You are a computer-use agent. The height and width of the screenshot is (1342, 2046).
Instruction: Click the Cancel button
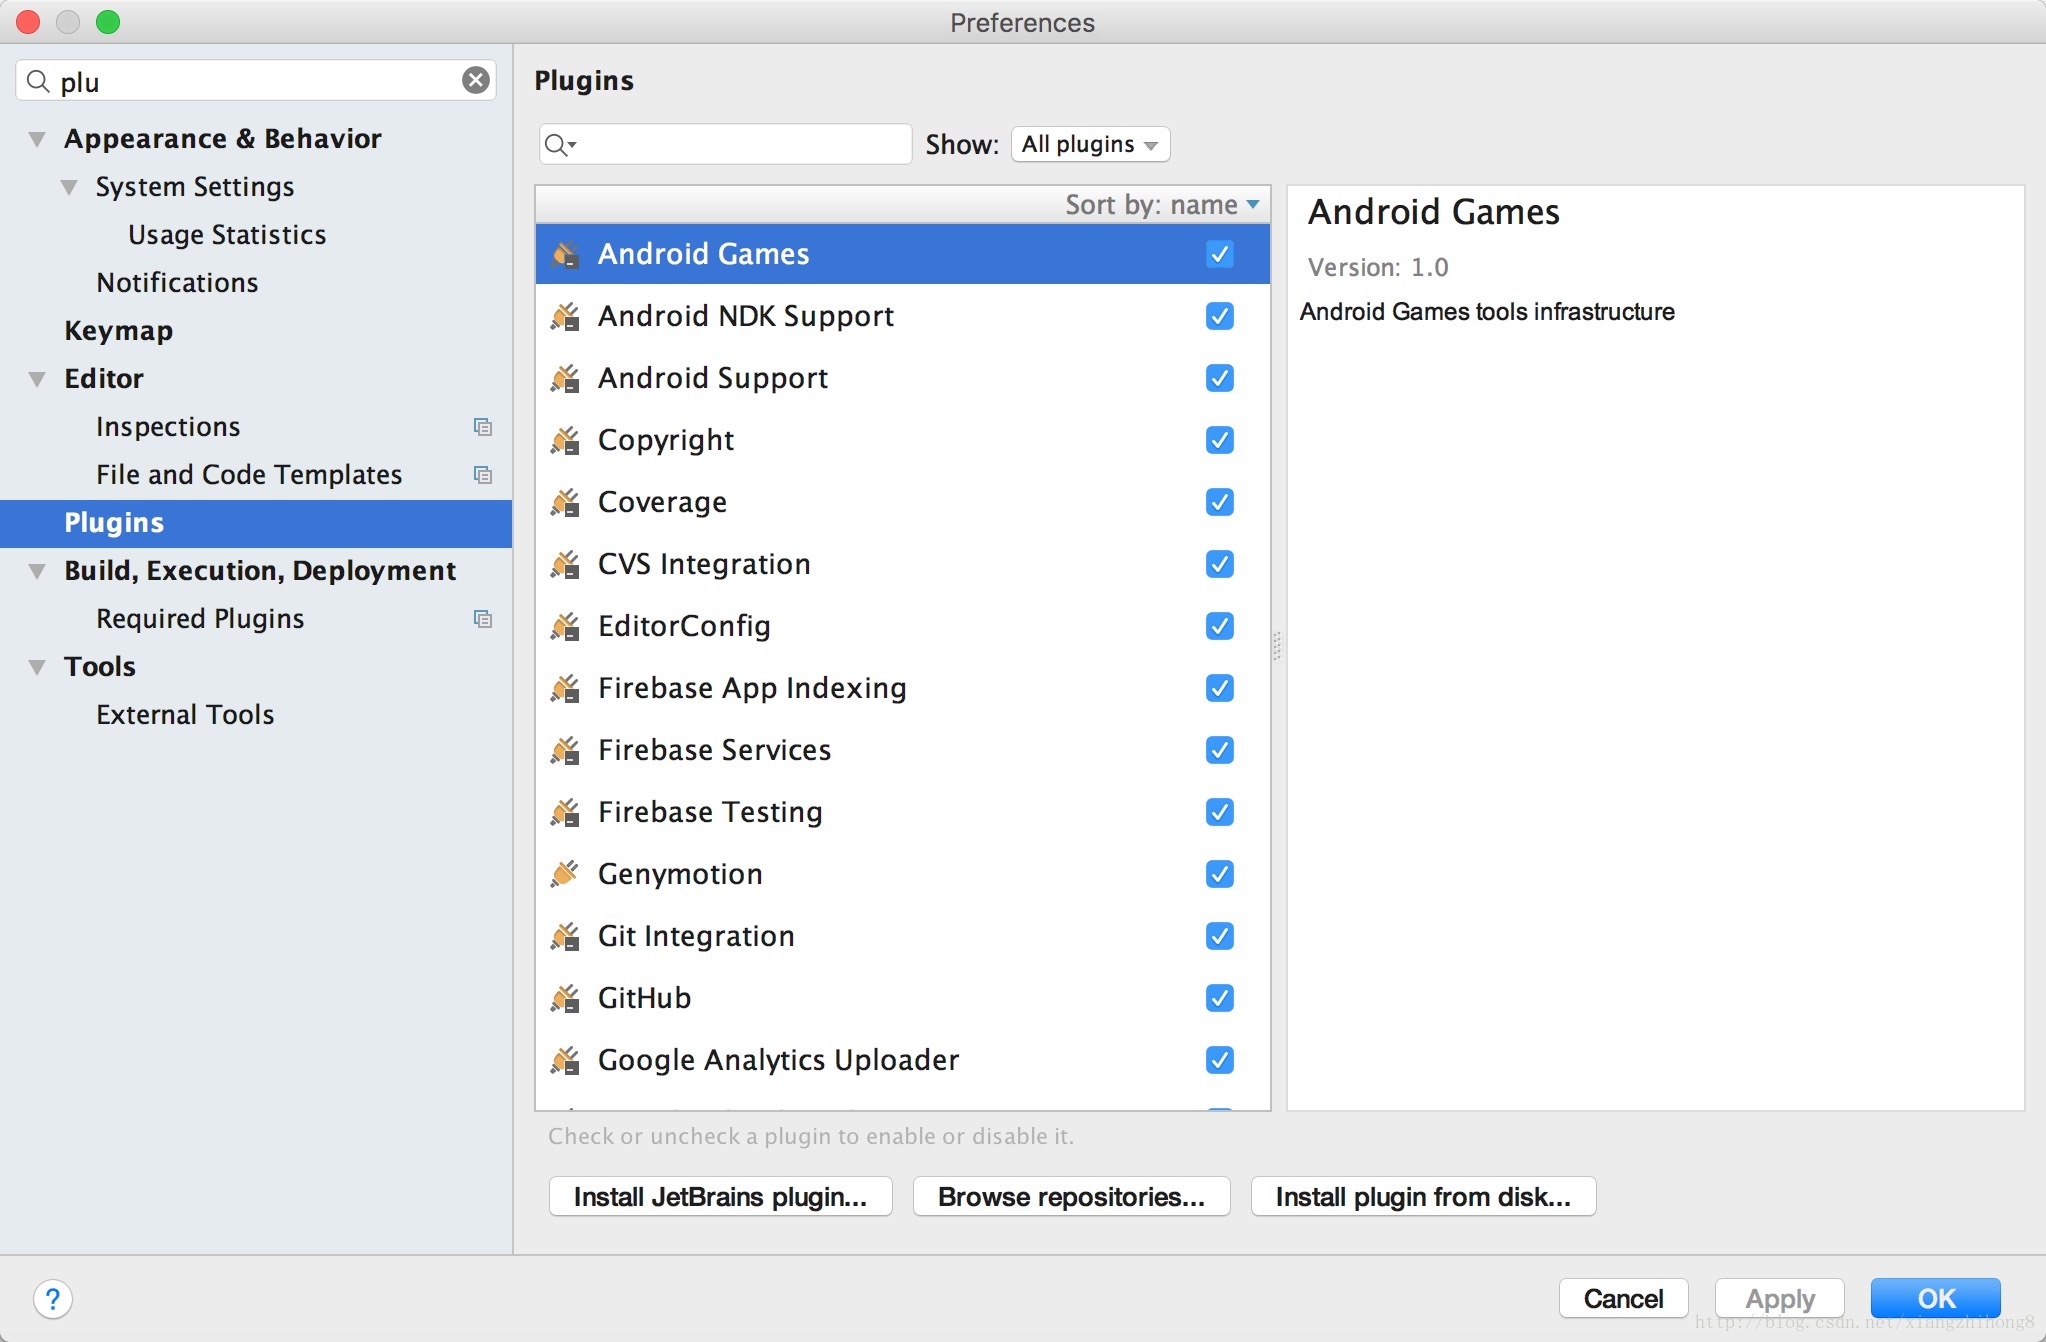pyautogui.click(x=1623, y=1299)
